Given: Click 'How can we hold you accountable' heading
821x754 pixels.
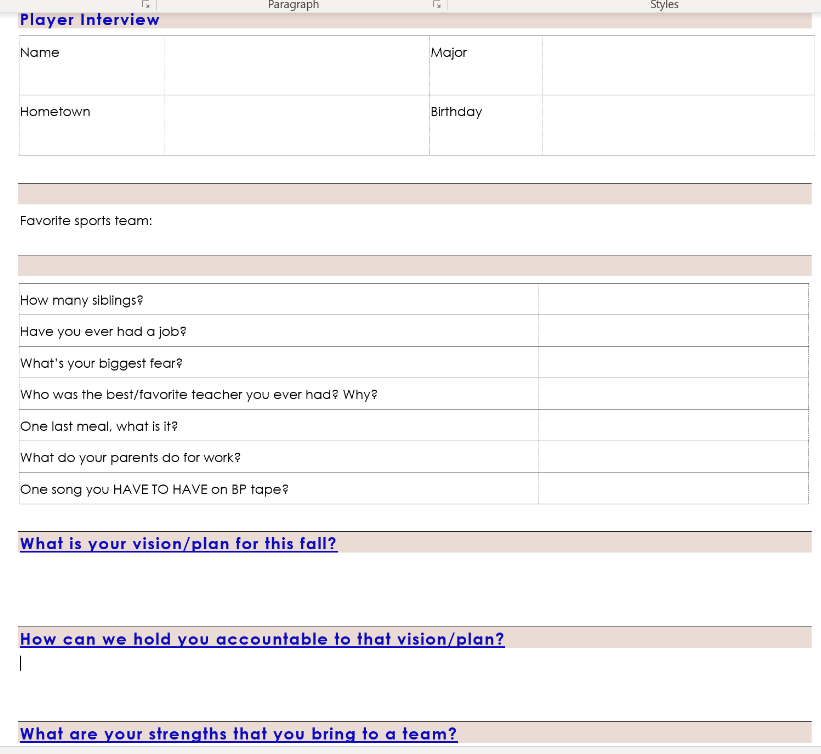Looking at the screenshot, I should click(x=262, y=639).
